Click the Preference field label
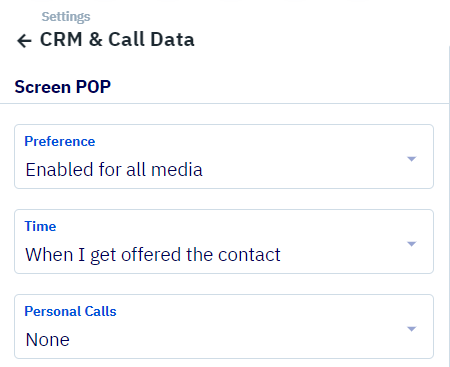Viewport: 450px width, 367px height. 60,141
